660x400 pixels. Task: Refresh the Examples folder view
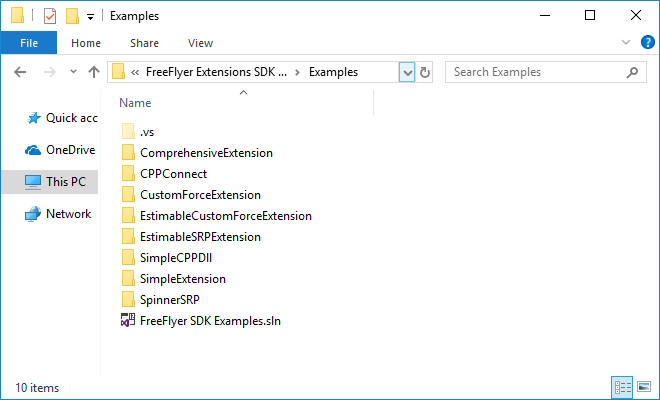click(425, 72)
